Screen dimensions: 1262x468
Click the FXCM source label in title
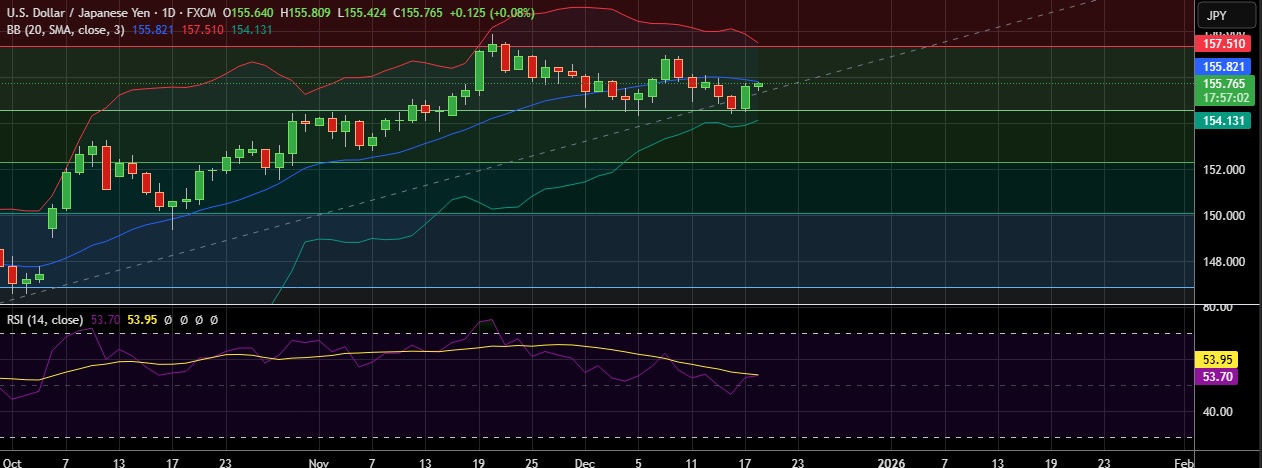(200, 13)
